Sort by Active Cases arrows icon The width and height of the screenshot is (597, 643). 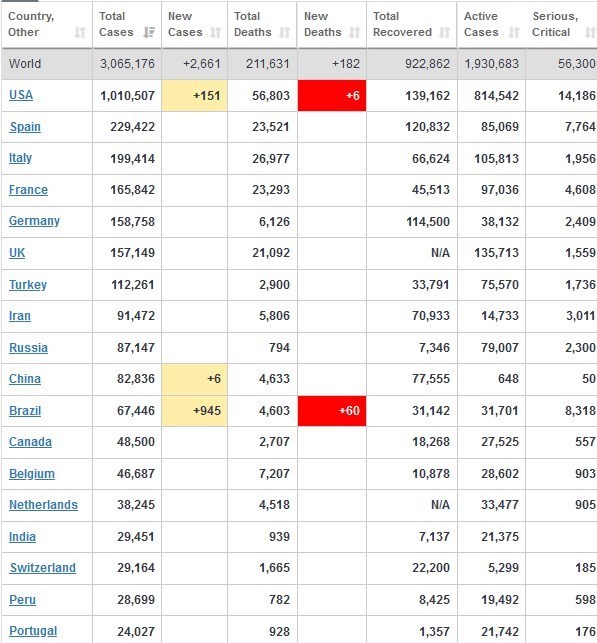pos(514,32)
